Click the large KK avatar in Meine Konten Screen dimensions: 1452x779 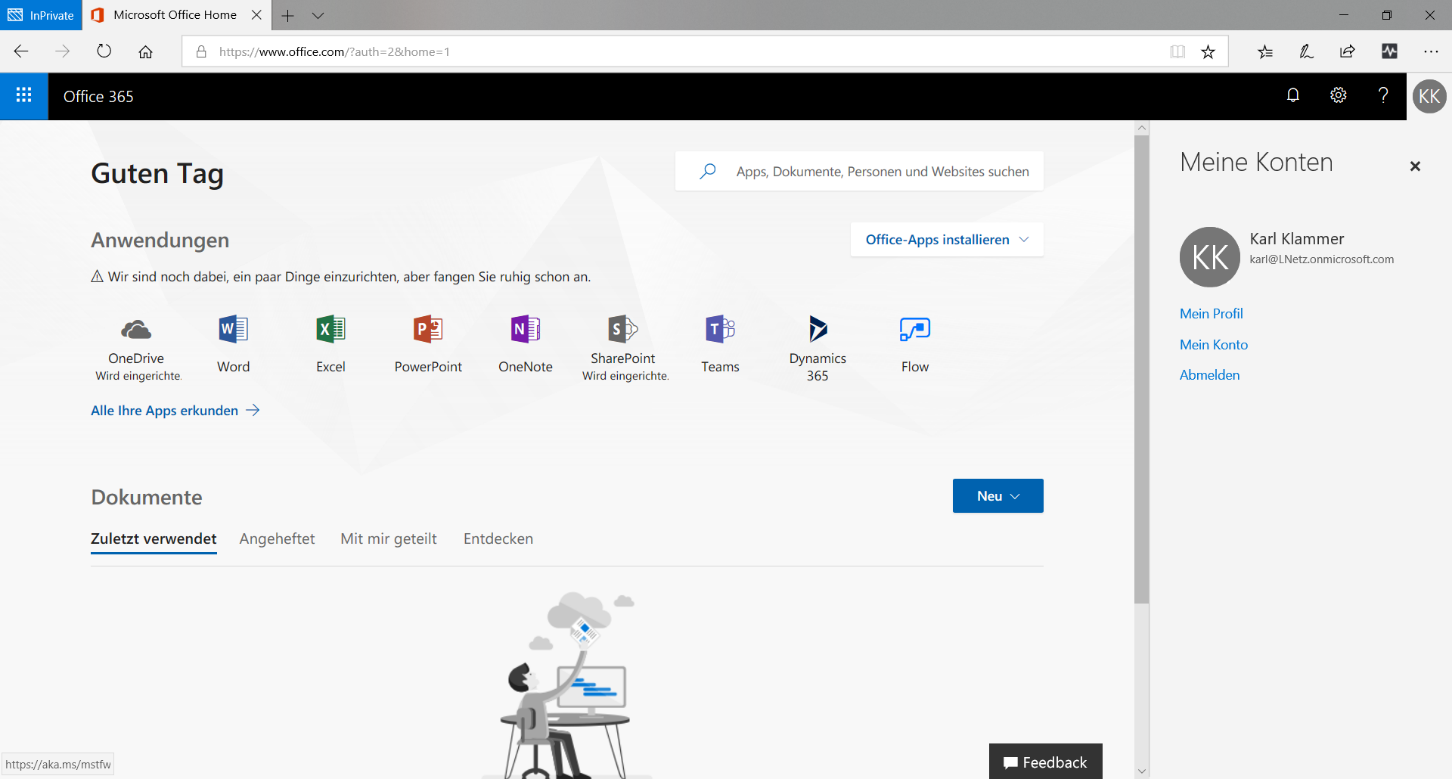click(x=1210, y=257)
